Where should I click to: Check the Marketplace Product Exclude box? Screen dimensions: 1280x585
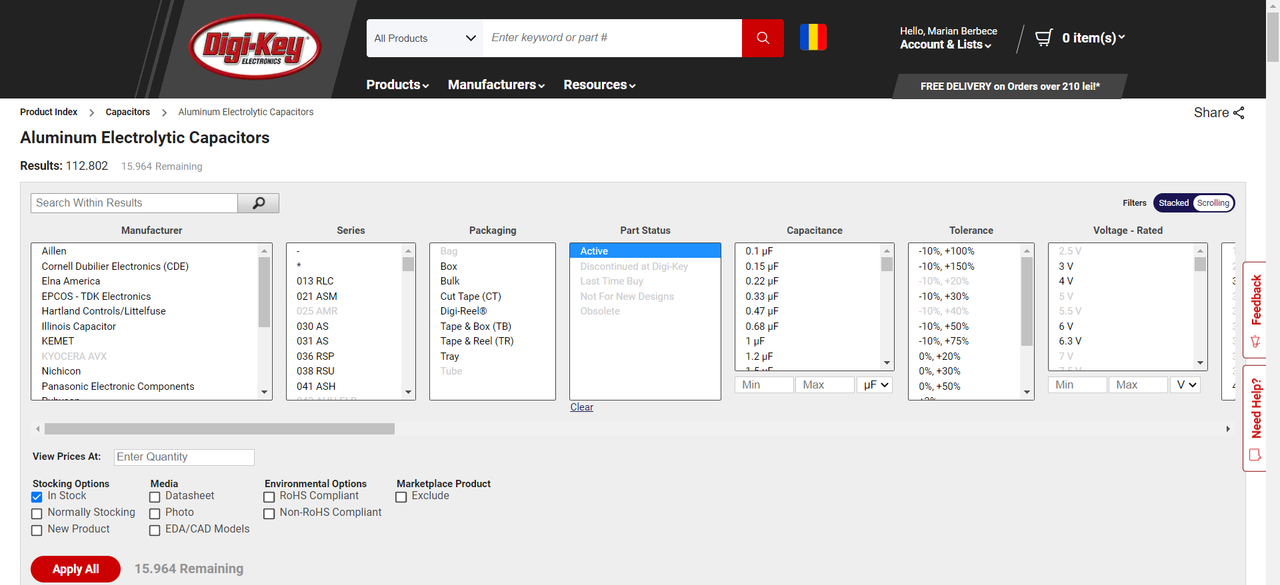[x=401, y=496]
